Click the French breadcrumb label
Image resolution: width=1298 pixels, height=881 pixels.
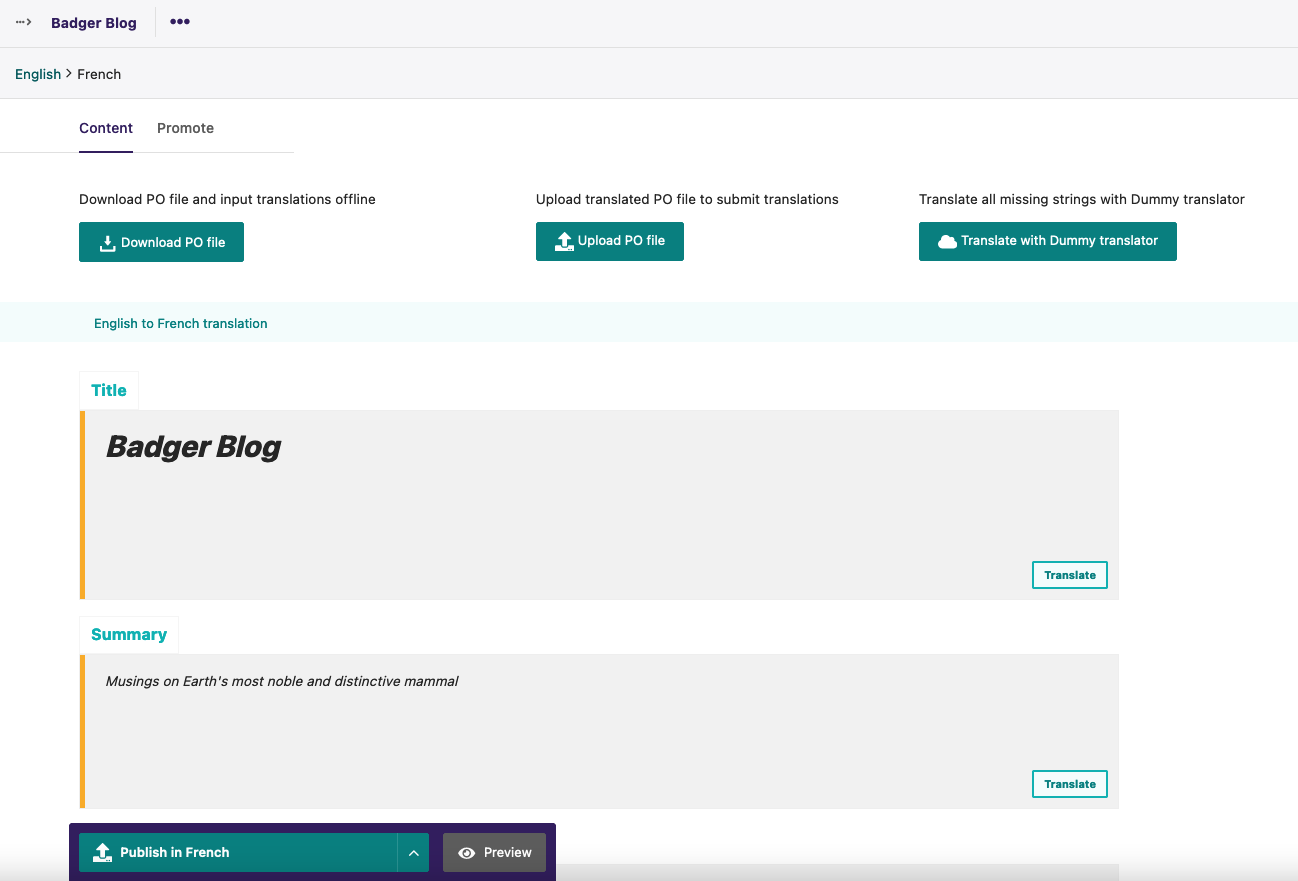pos(99,74)
